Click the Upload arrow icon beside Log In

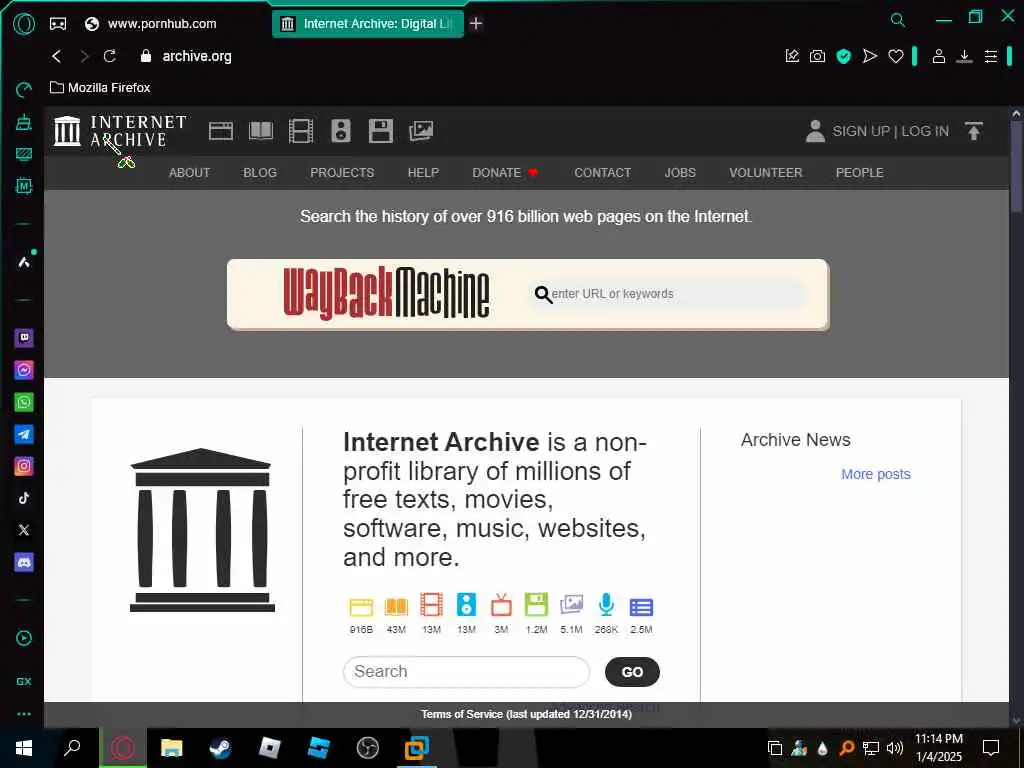click(973, 131)
